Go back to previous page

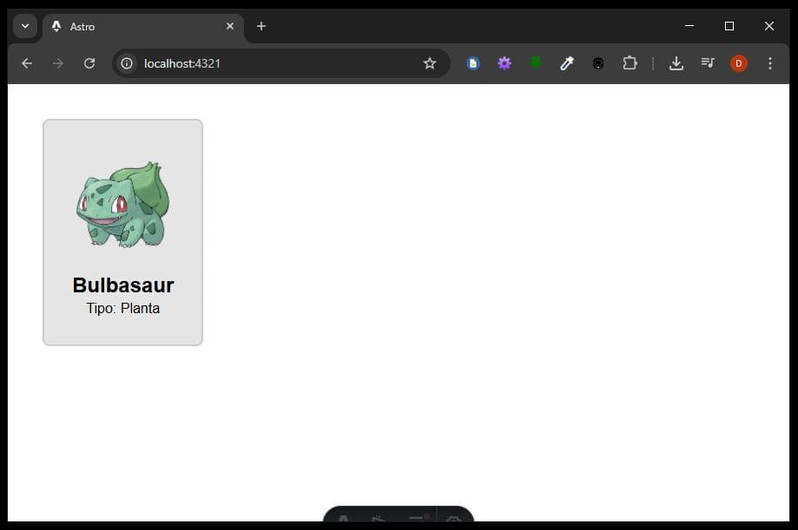(x=27, y=63)
